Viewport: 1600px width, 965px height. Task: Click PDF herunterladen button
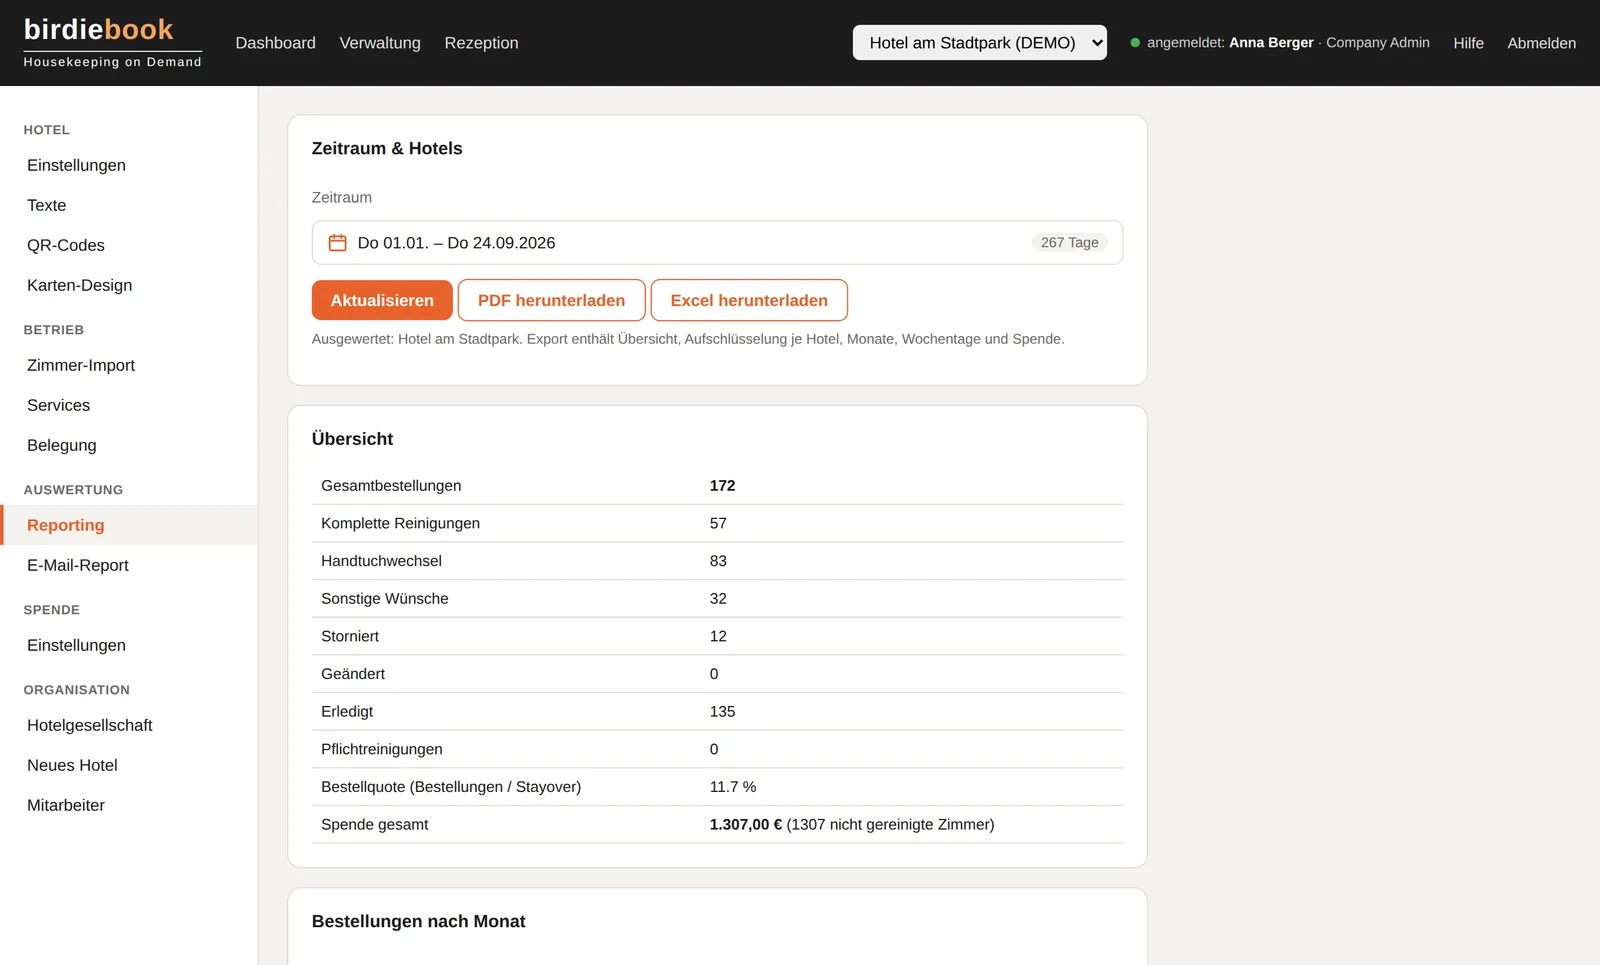(551, 300)
